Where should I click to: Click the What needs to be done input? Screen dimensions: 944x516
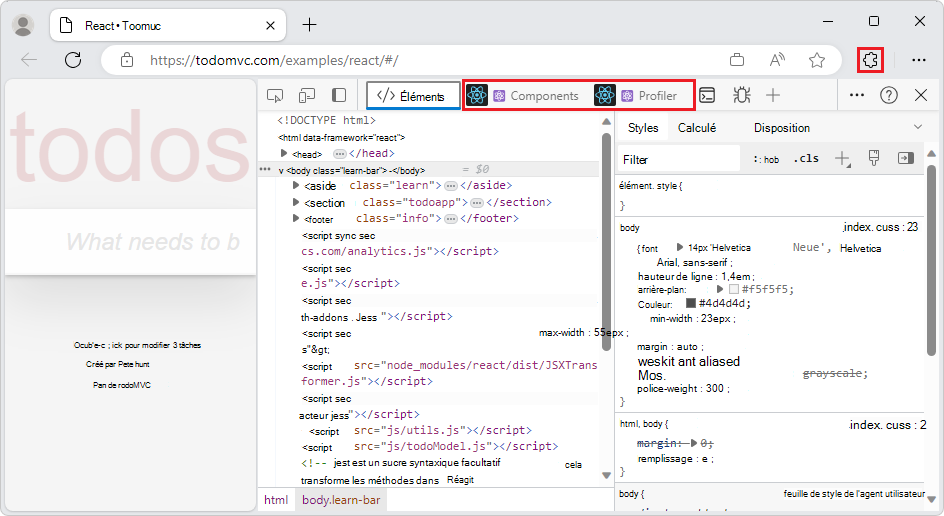click(x=131, y=242)
